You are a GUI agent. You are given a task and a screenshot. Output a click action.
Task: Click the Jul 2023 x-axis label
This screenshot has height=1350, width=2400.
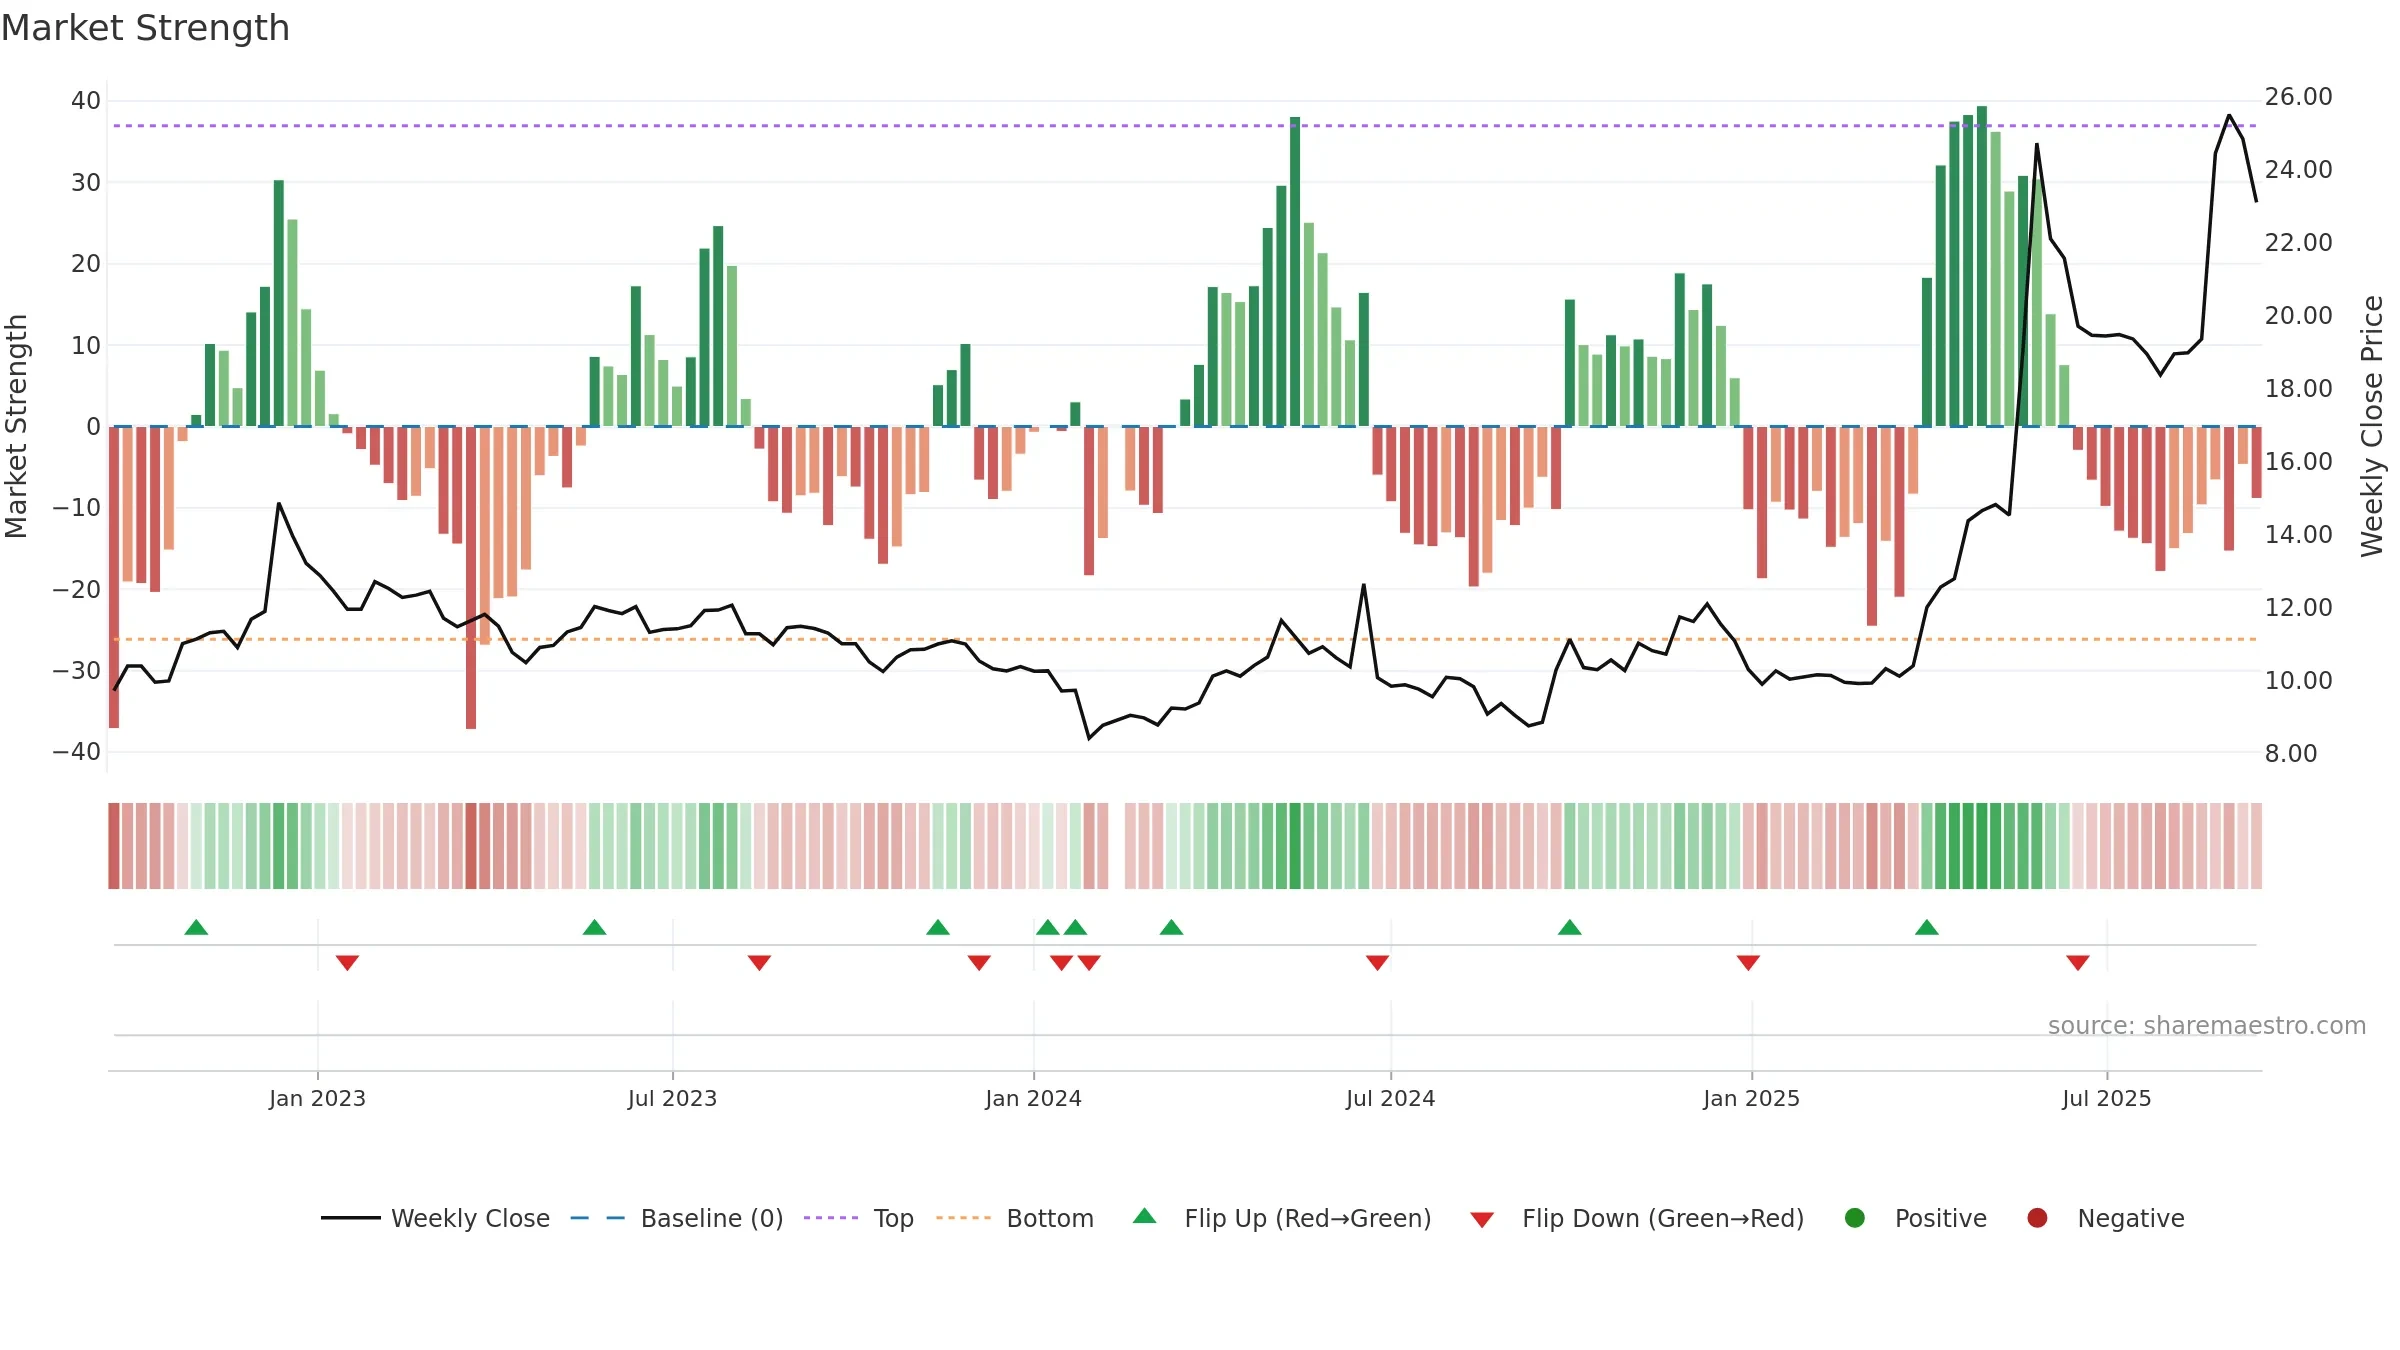672,1098
